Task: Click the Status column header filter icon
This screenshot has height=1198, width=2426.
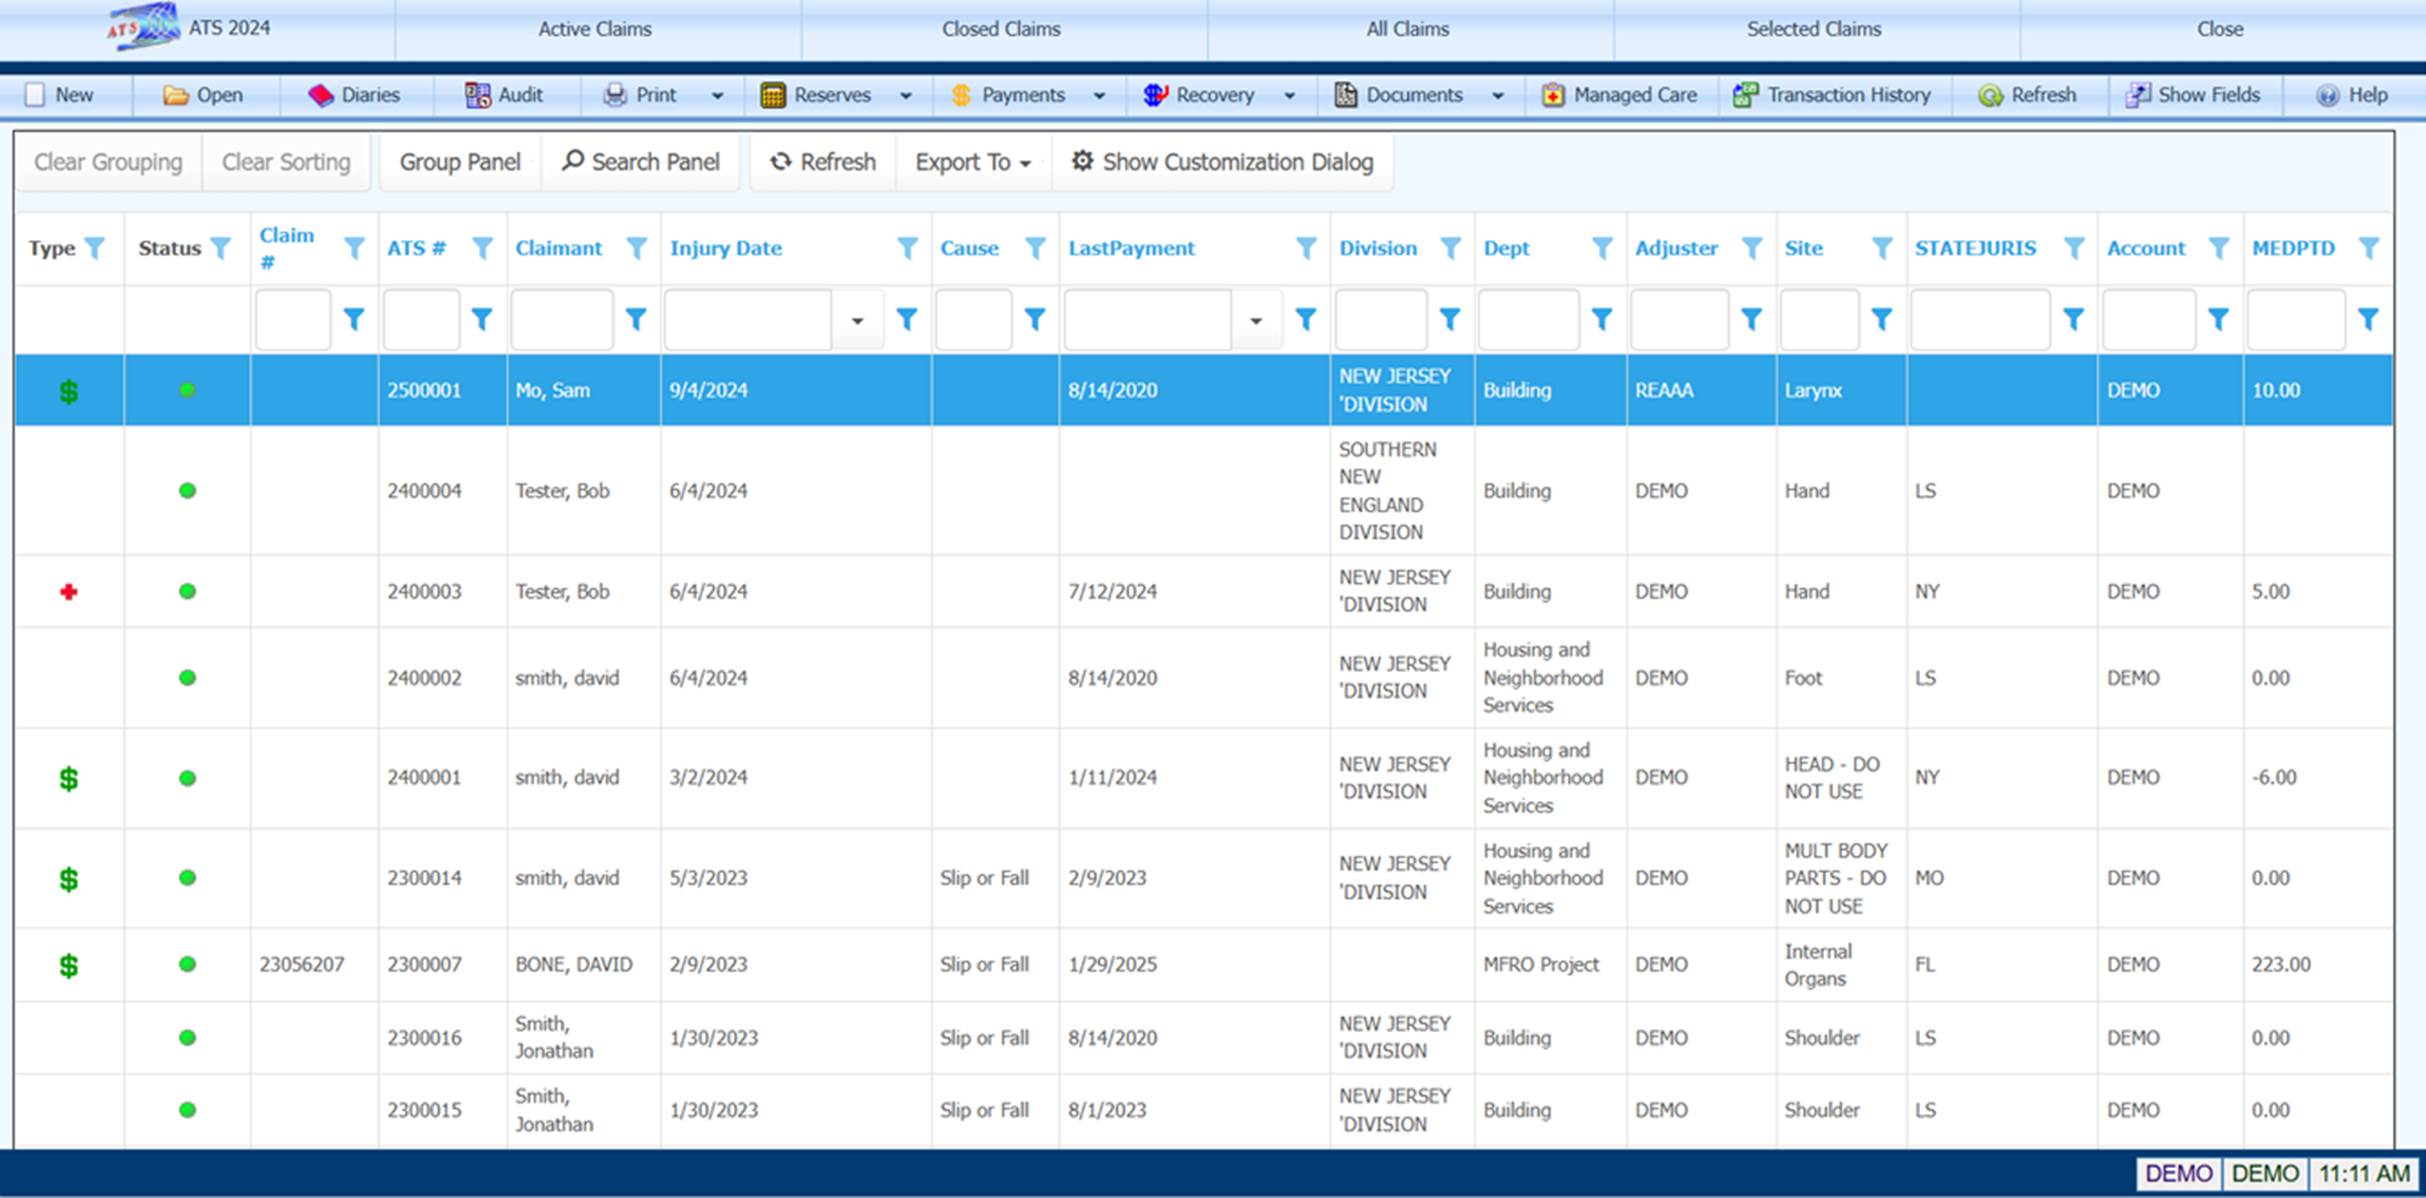Action: tap(221, 248)
